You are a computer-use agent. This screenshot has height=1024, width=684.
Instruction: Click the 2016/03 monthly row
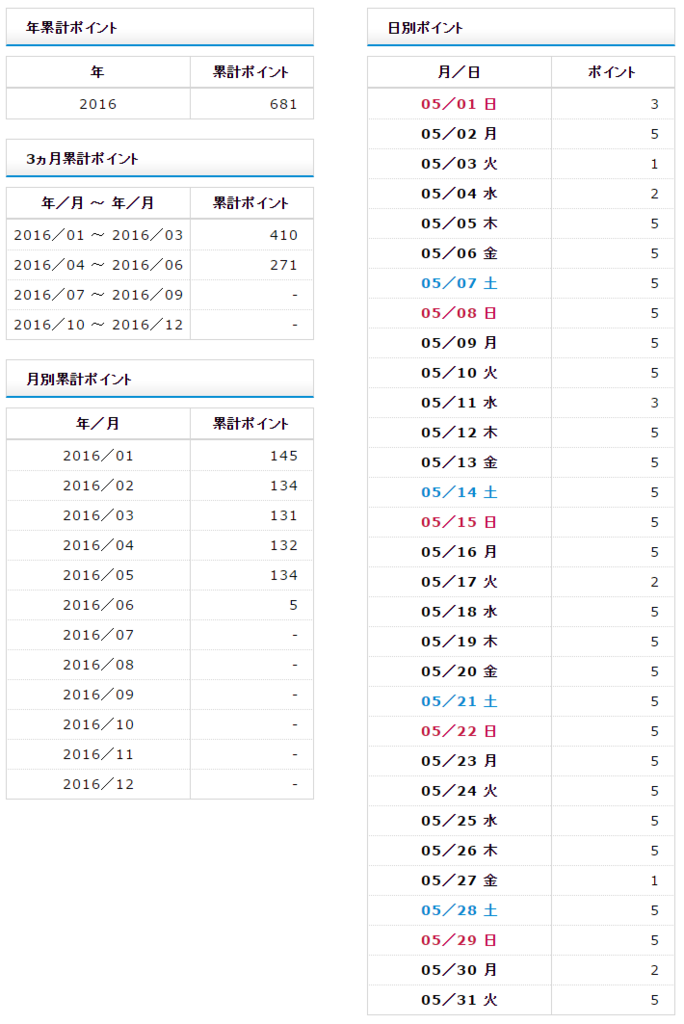point(159,515)
